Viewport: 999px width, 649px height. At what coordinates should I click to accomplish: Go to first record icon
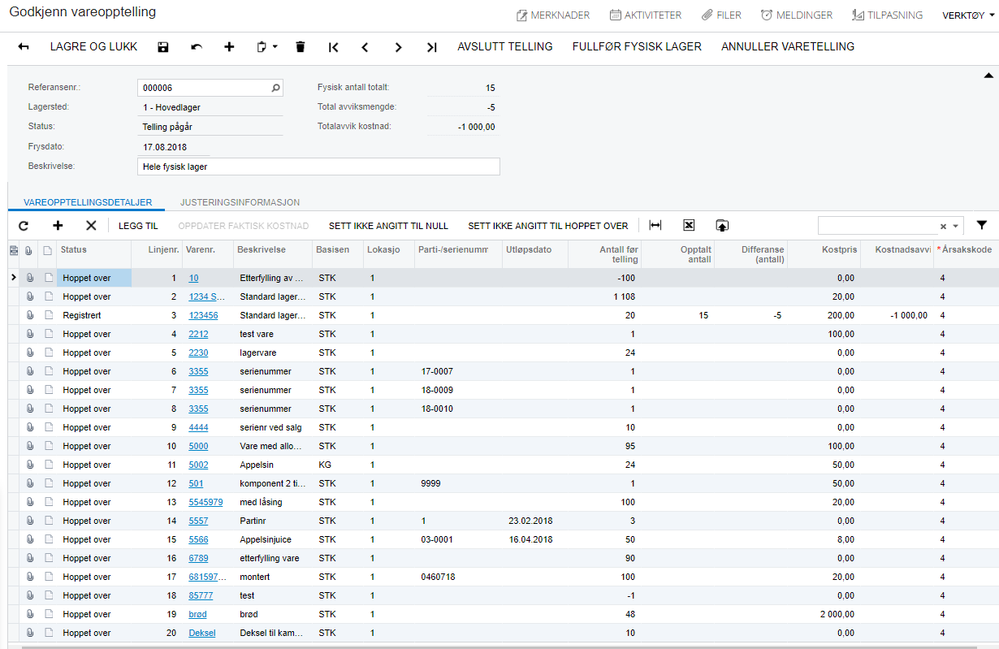coord(333,47)
